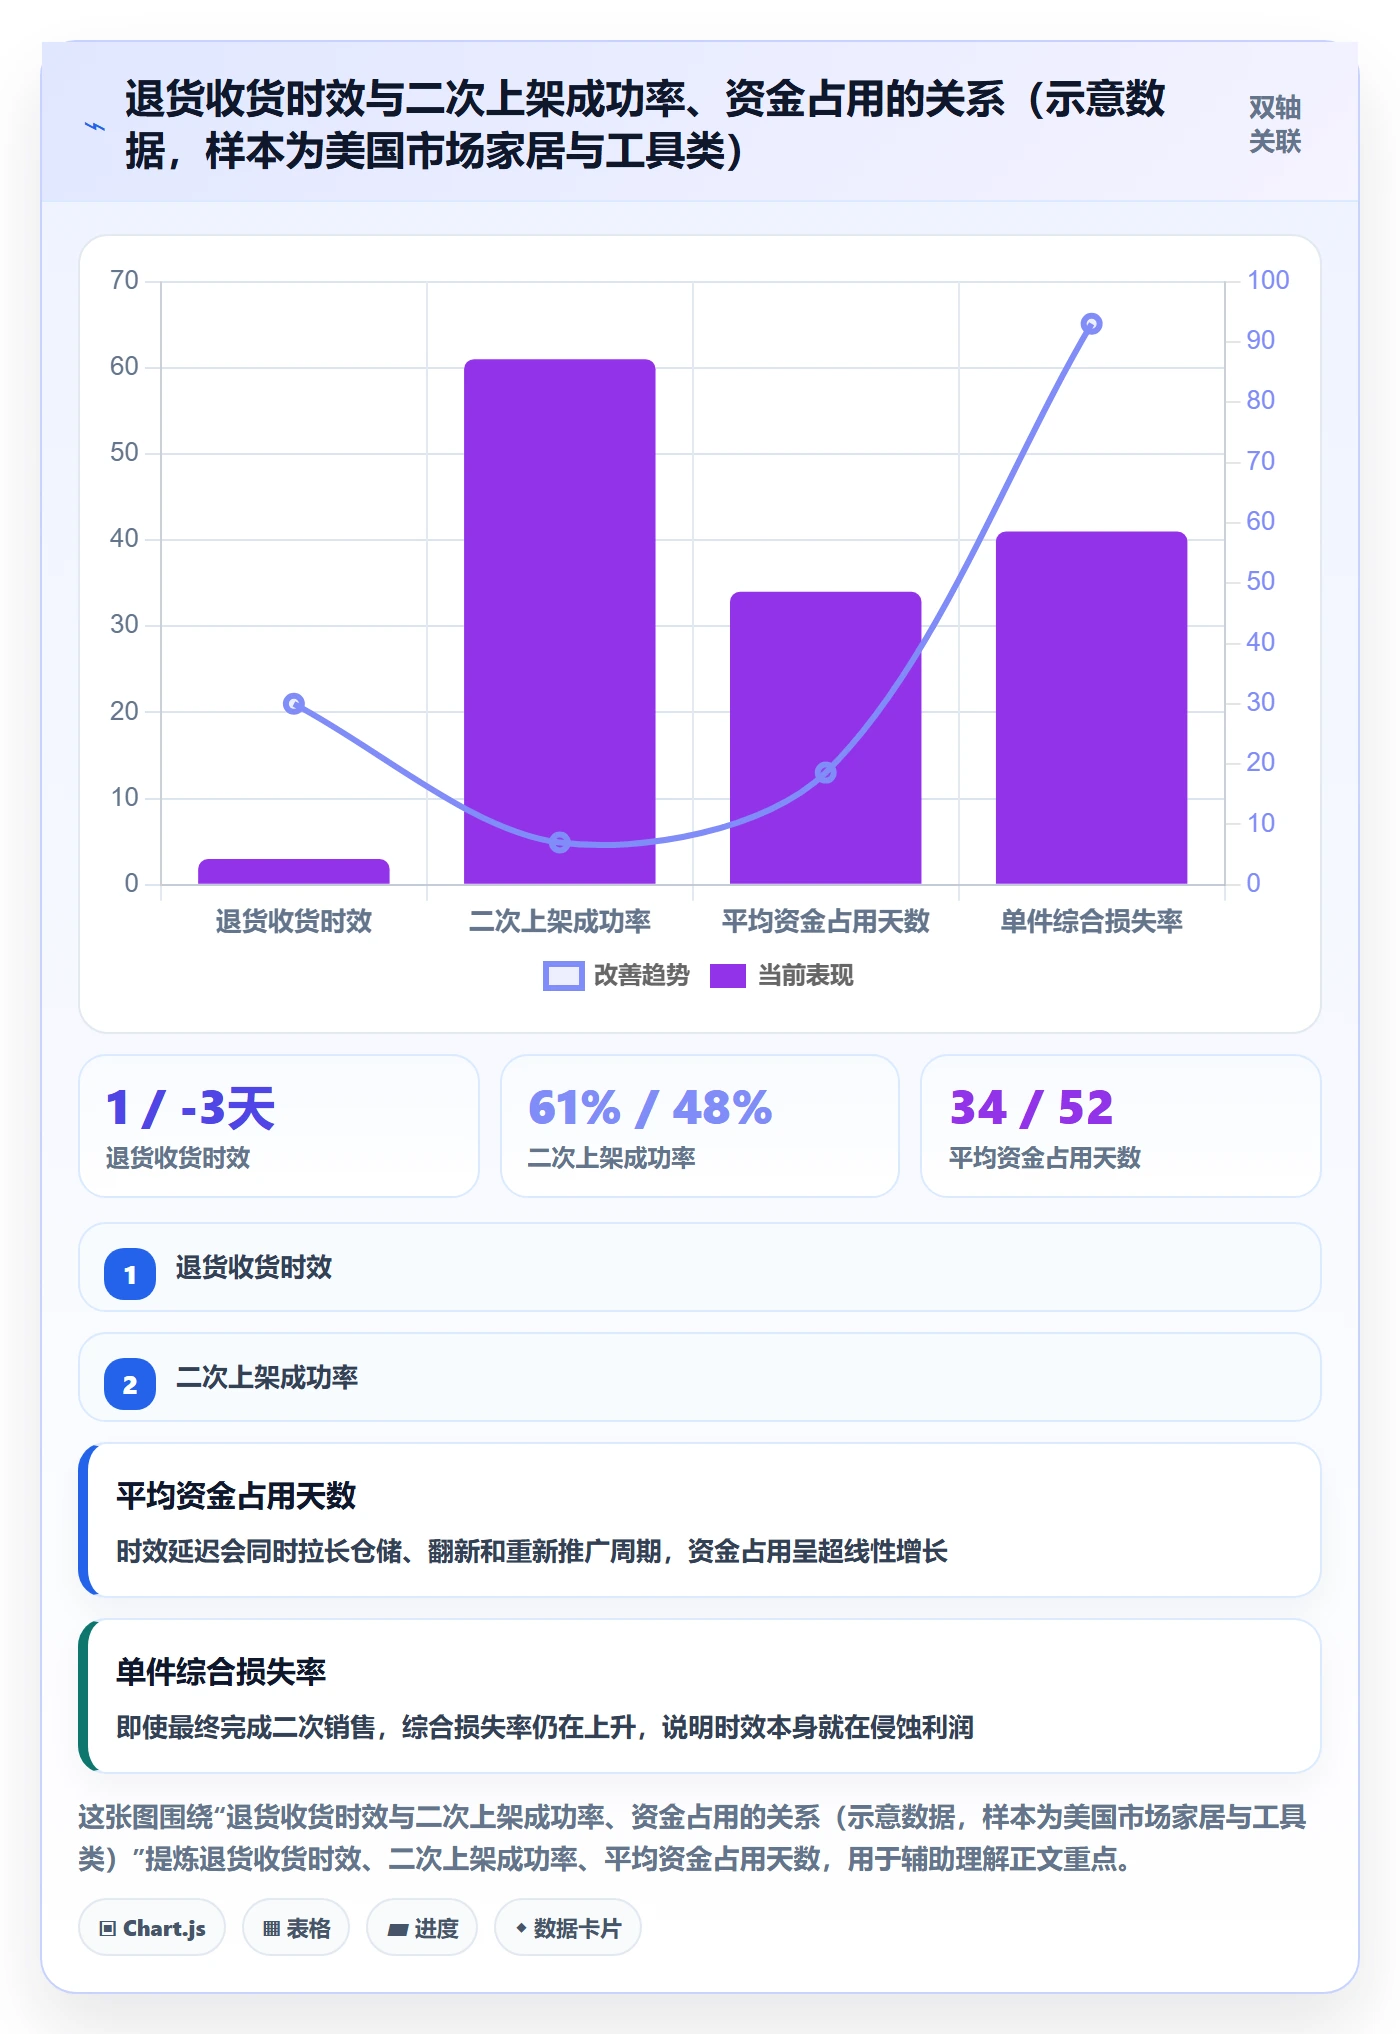The width and height of the screenshot is (1400, 2034).
Task: Click the 表格 tag
Action: [296, 1928]
